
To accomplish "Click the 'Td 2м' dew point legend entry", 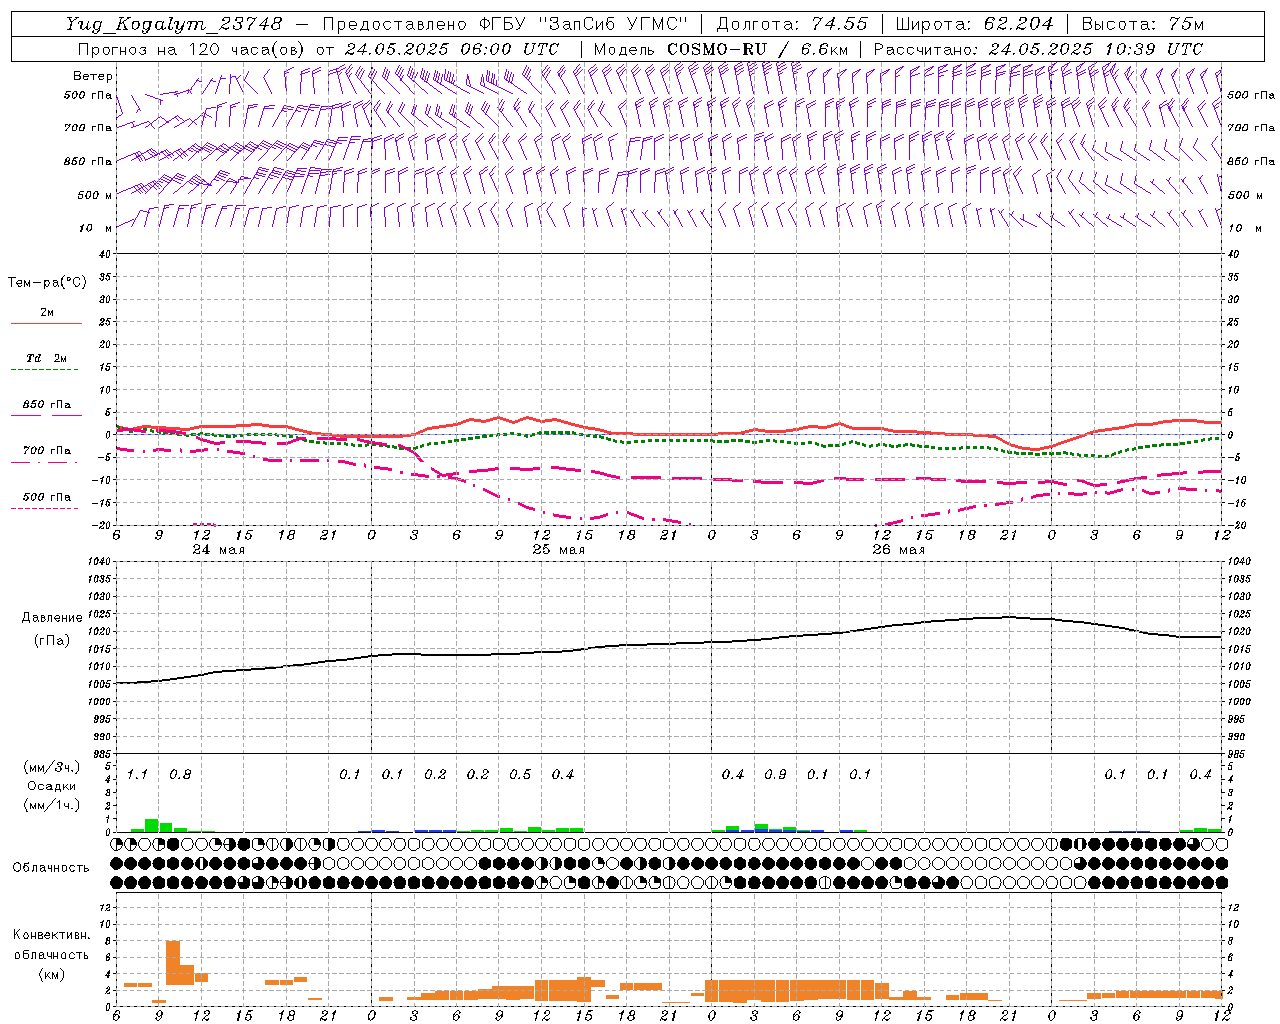I will pyautogui.click(x=46, y=358).
